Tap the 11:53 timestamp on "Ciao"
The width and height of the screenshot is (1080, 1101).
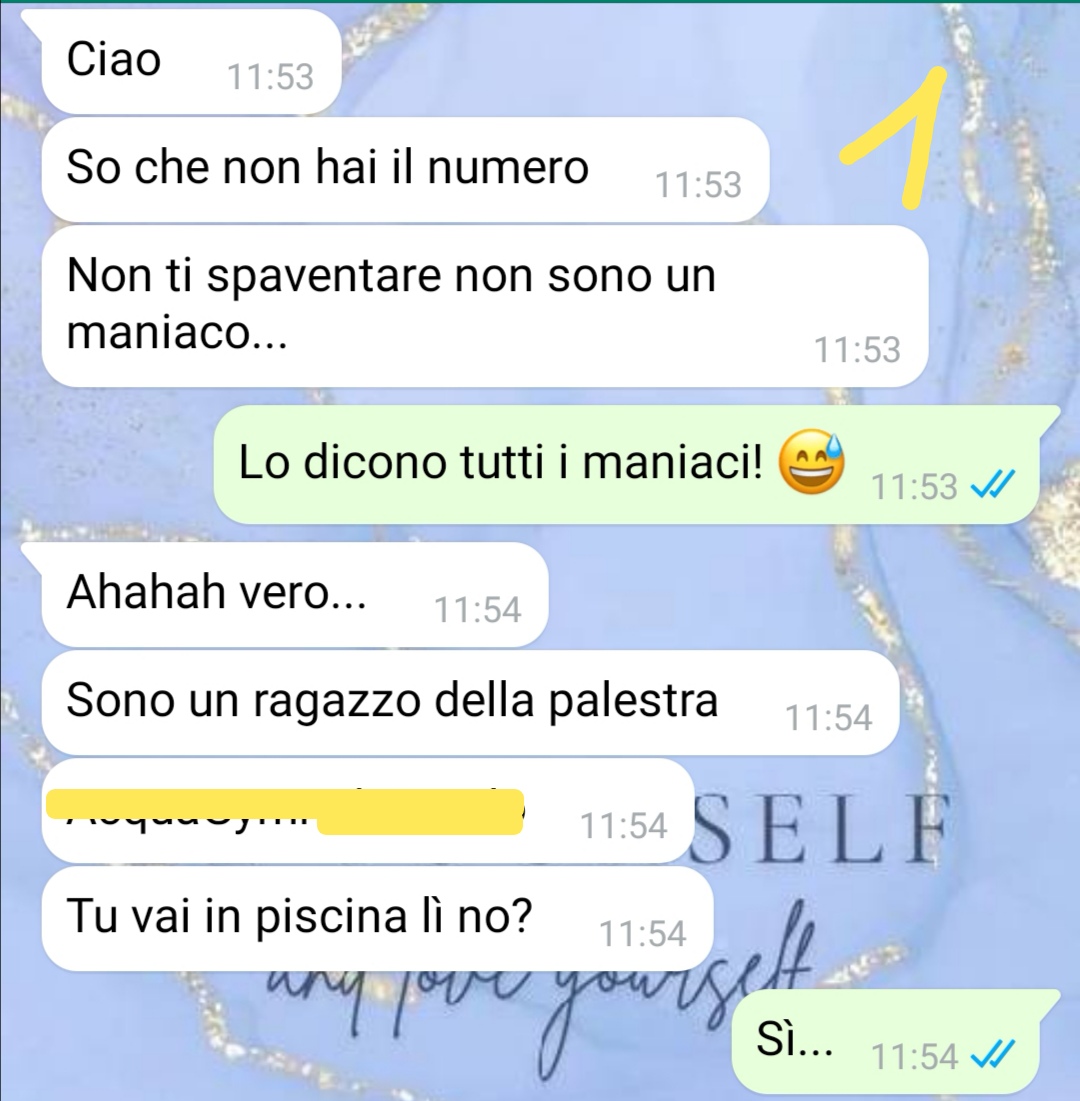coord(270,77)
